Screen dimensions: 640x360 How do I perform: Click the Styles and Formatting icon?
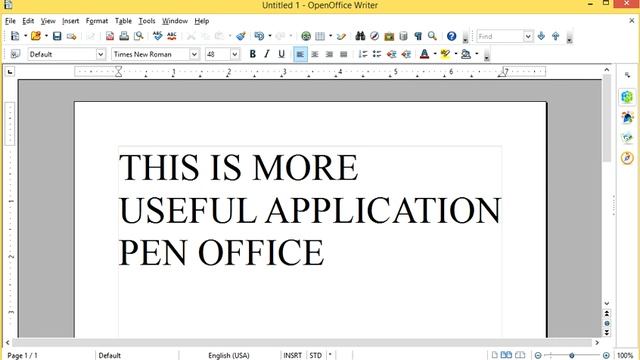click(15, 54)
